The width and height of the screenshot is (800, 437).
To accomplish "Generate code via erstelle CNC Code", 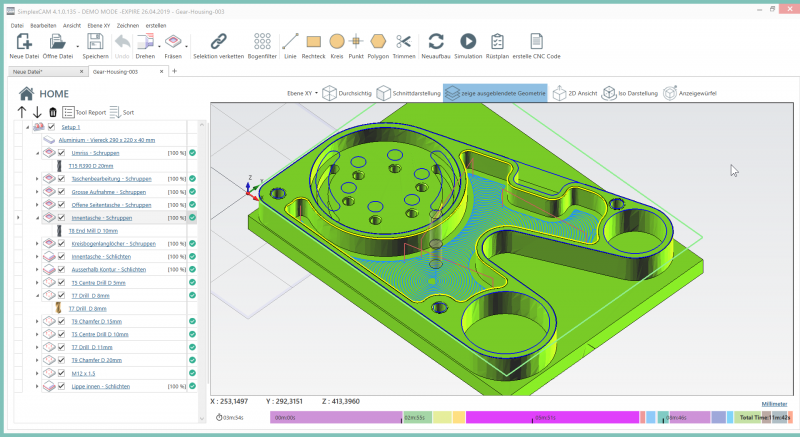I will 536,46.
